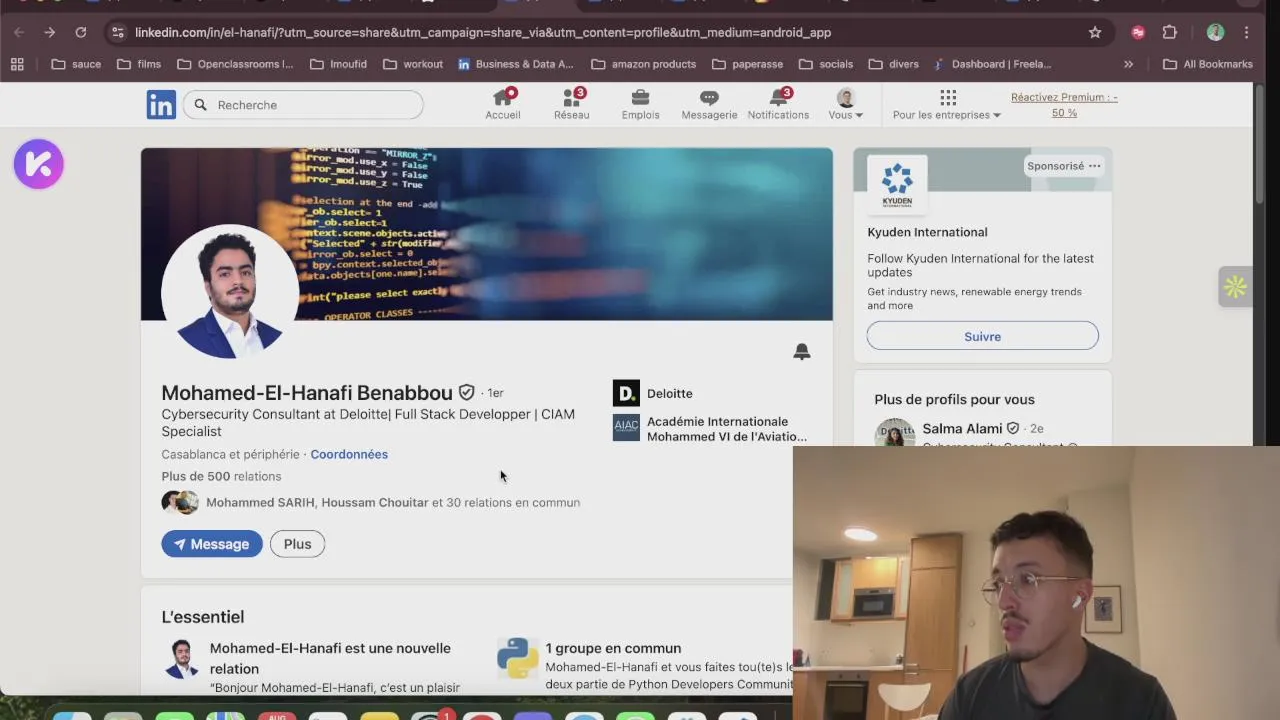Open nouvelle relation highlight
The height and width of the screenshot is (720, 1280).
coord(330,658)
